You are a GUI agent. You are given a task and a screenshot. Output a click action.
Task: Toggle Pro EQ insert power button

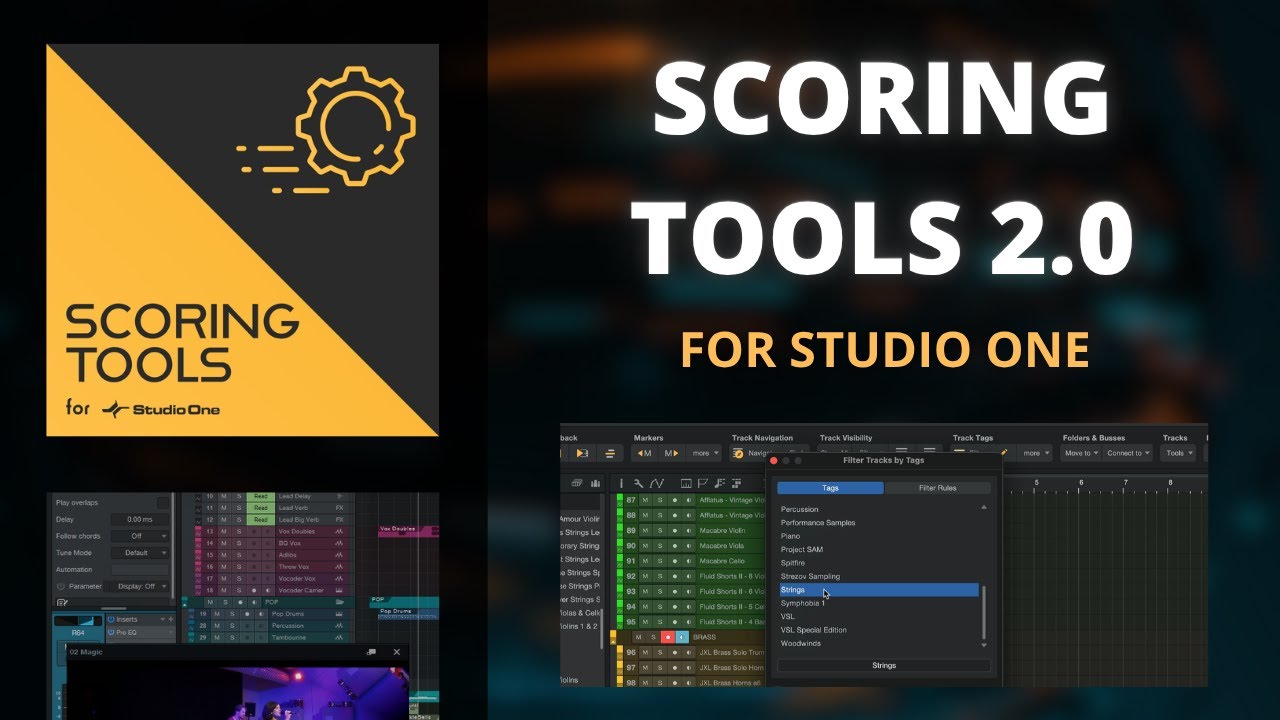click(x=110, y=632)
